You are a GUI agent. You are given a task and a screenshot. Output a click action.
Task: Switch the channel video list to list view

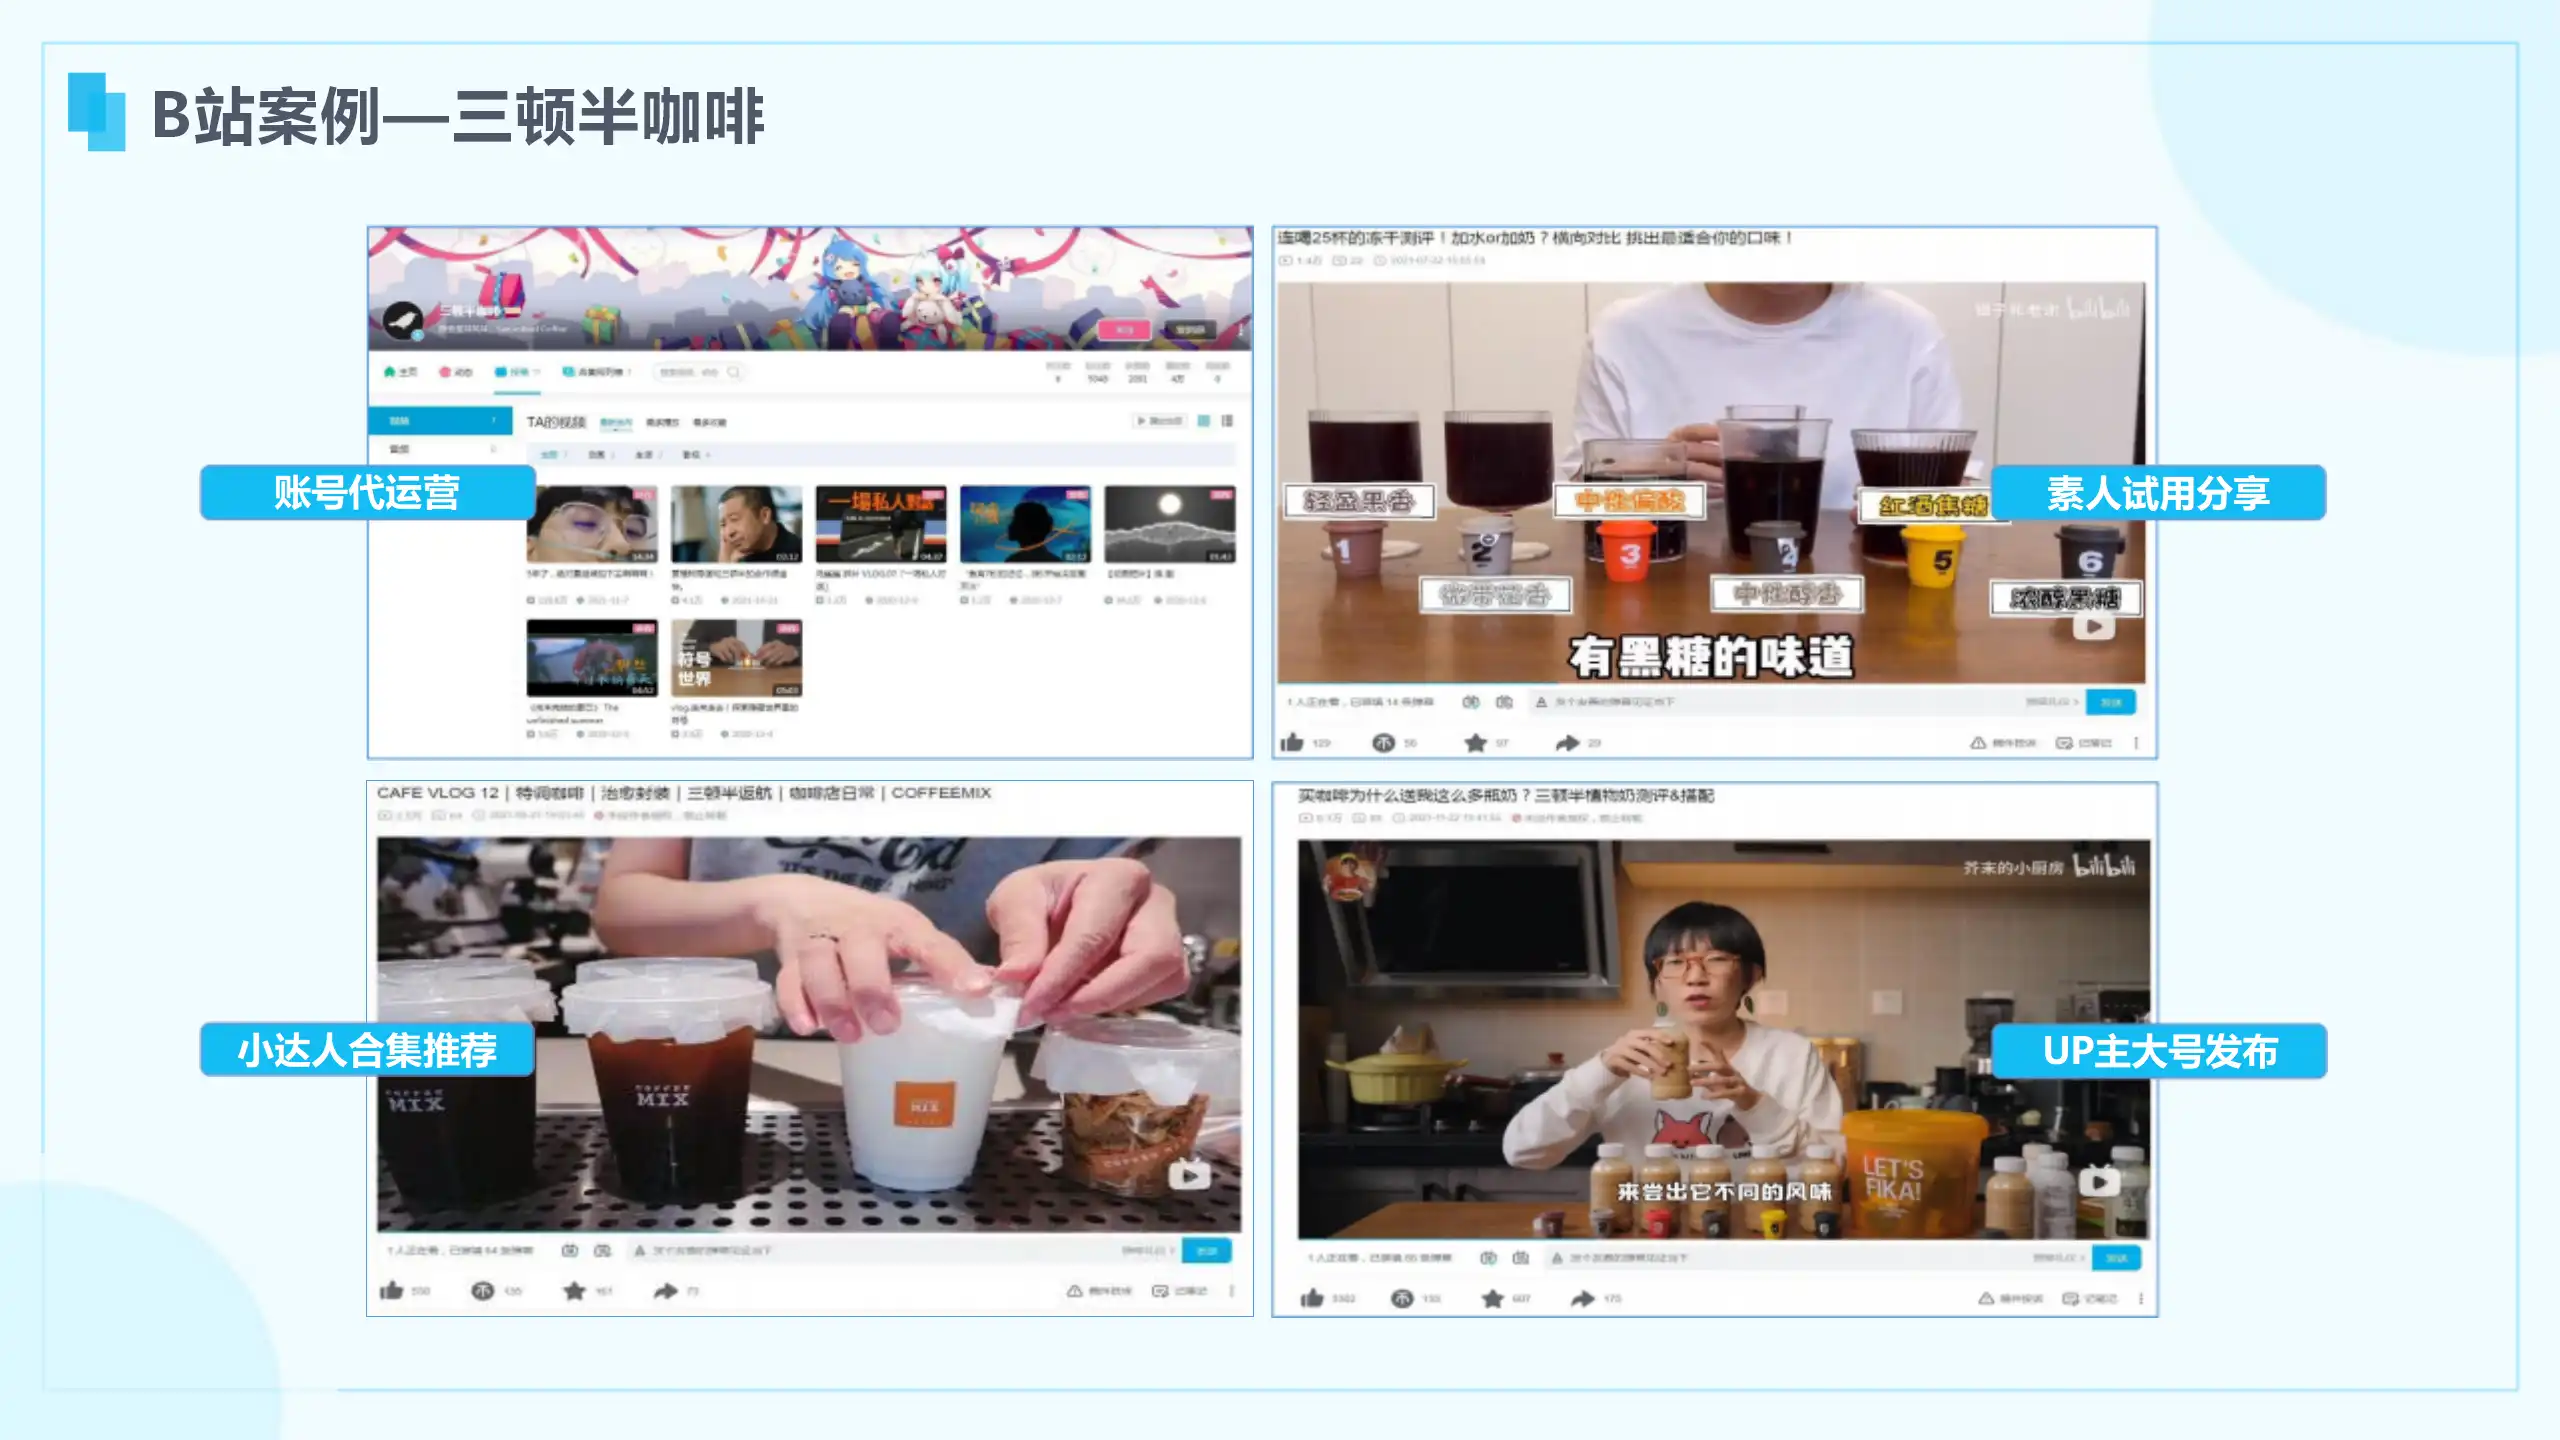1227,420
